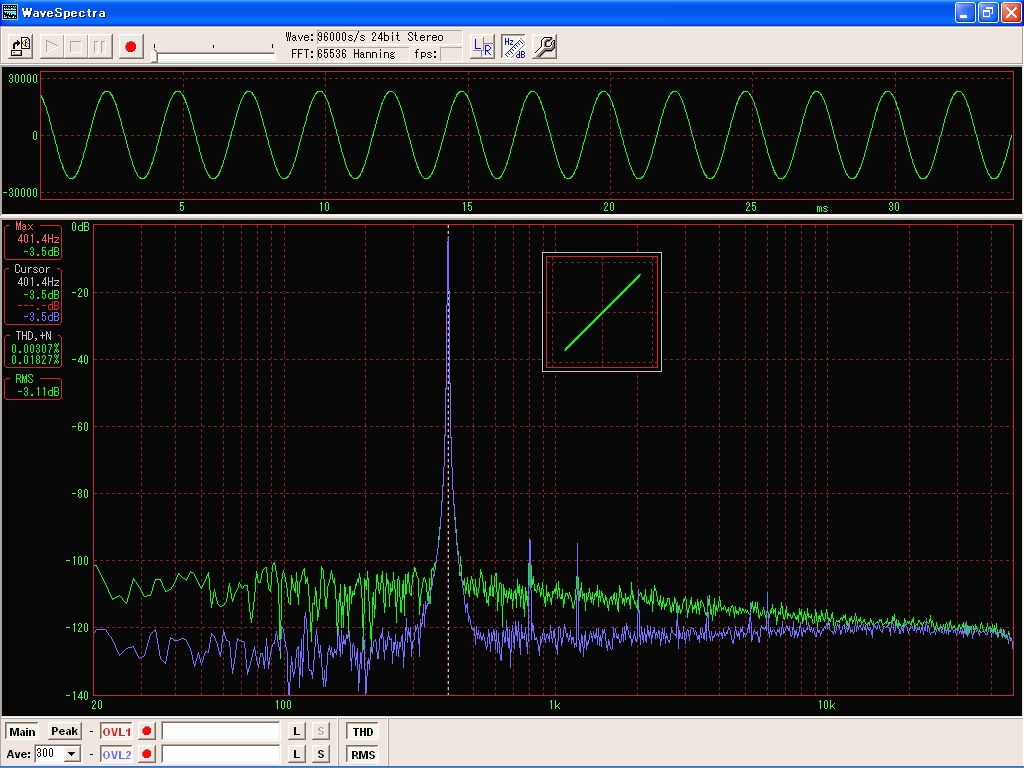The width and height of the screenshot is (1024, 768).
Task: Toggle the RMS display button
Action: tap(363, 754)
